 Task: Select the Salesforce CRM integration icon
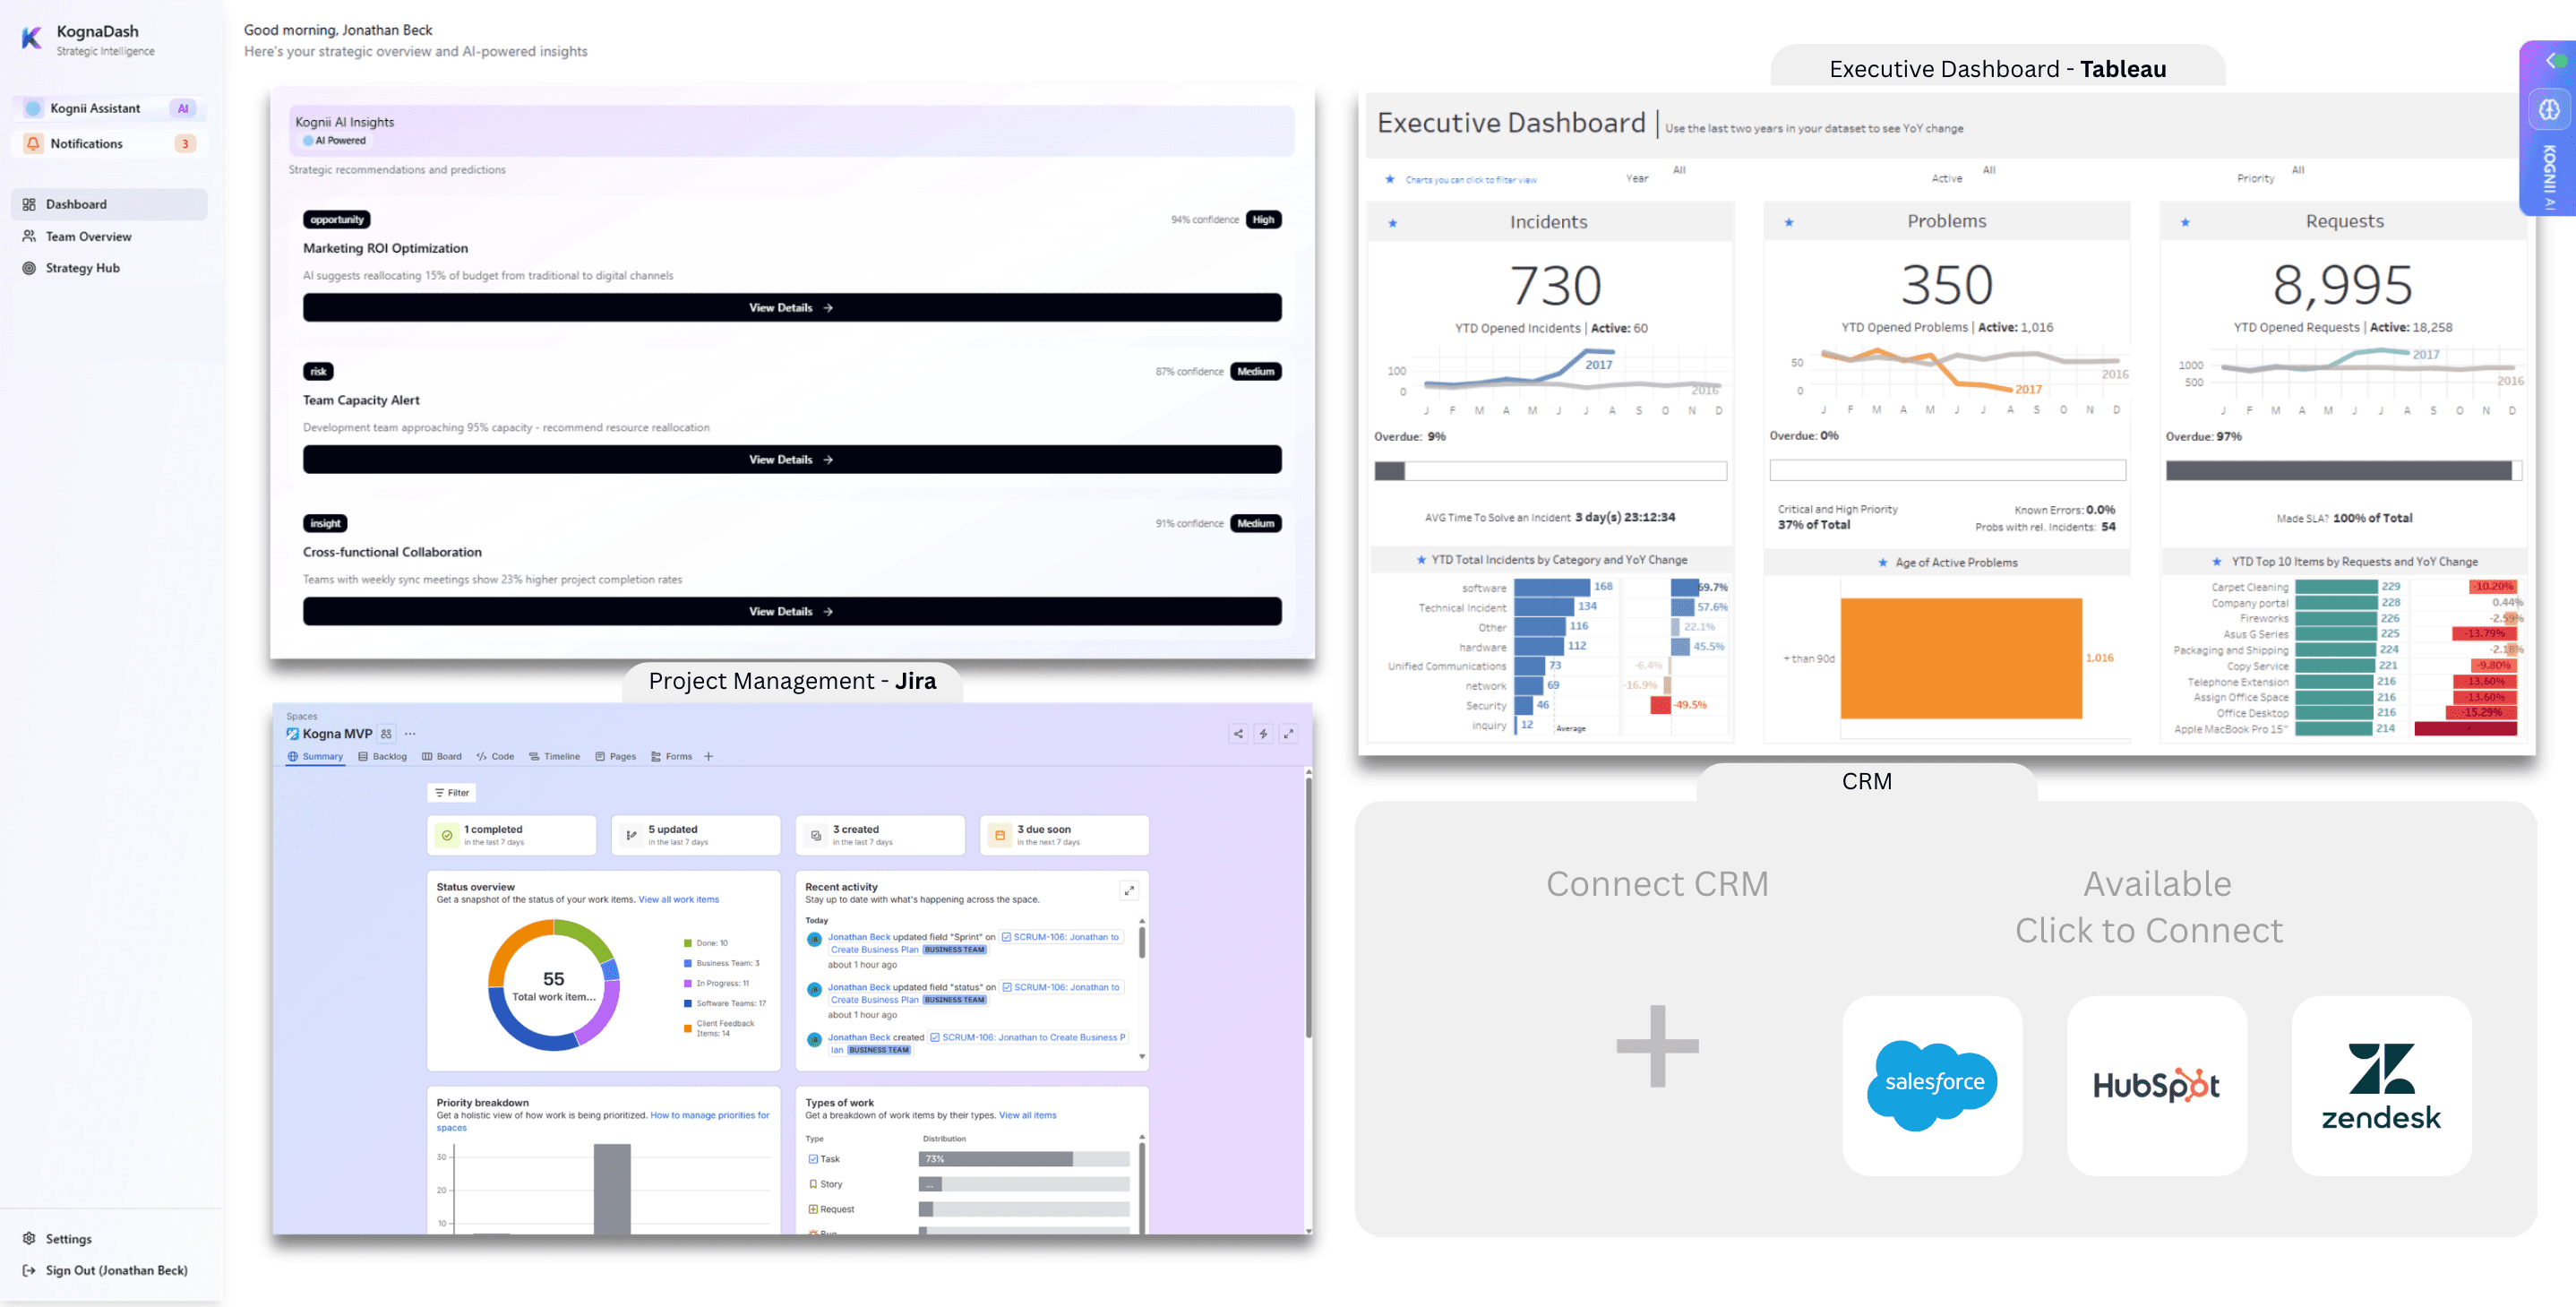(x=1931, y=1084)
